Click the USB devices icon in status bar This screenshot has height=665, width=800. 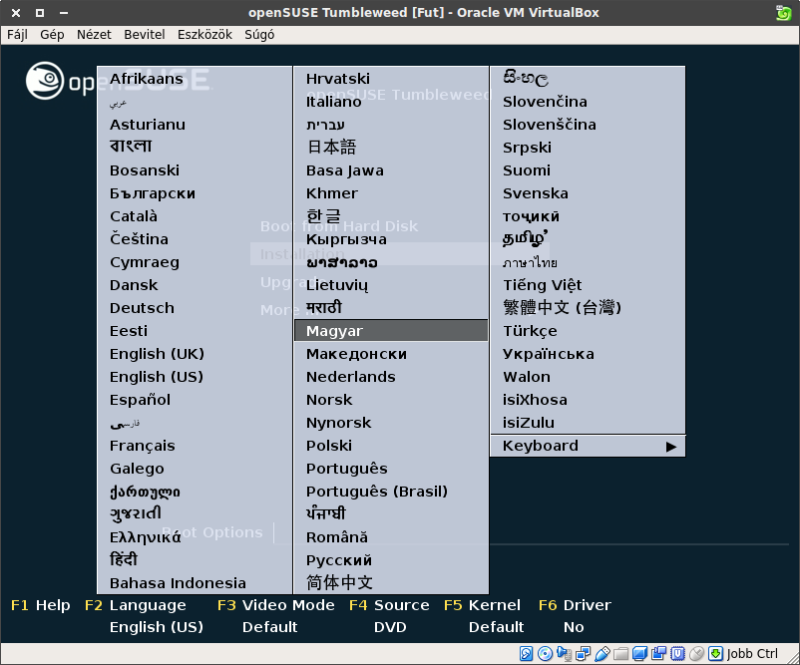pos(602,653)
